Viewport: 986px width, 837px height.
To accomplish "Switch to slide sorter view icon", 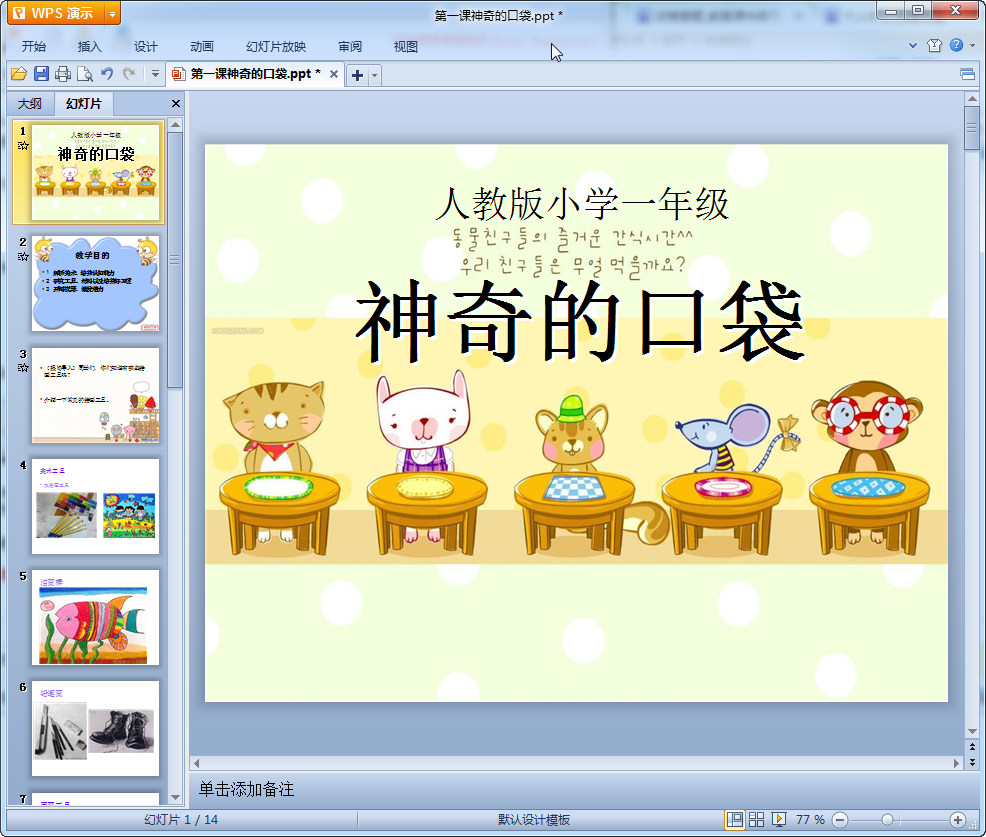I will tap(756, 819).
